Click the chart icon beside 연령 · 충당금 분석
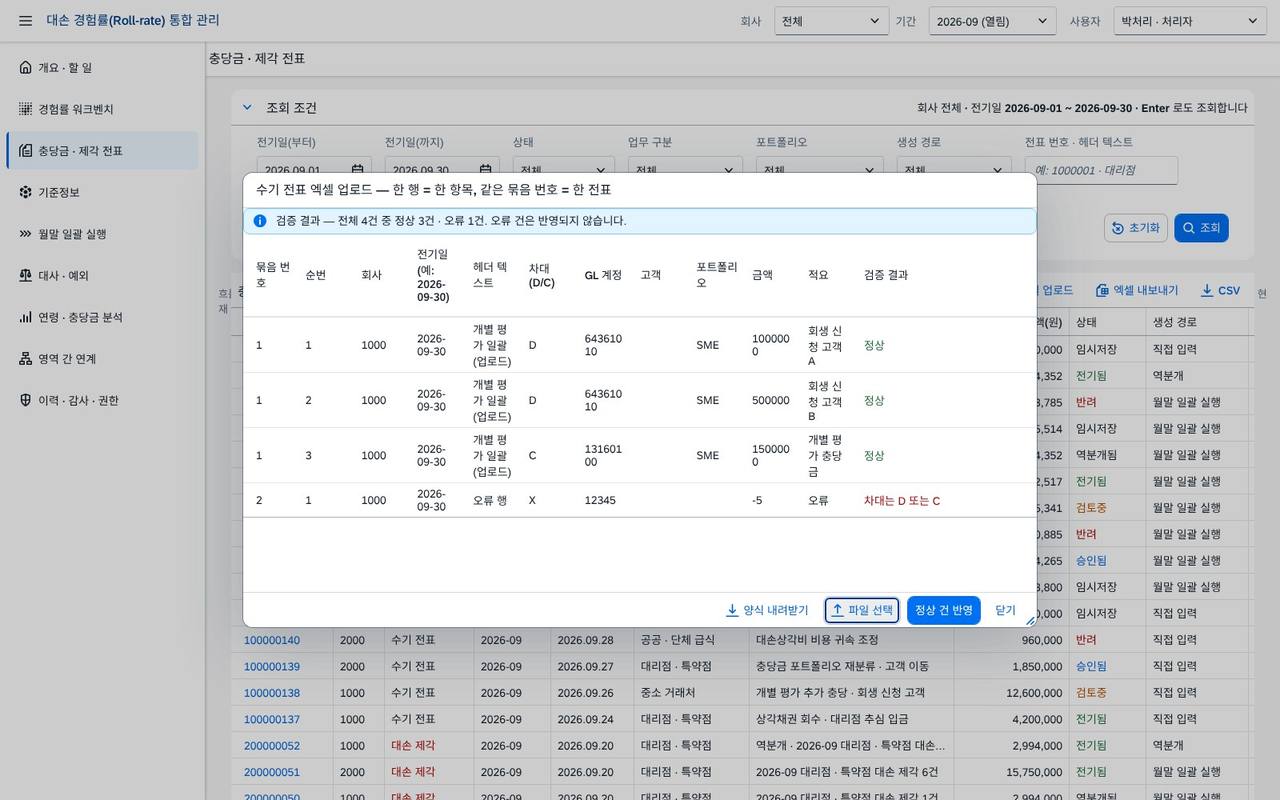Image resolution: width=1280 pixels, height=800 pixels. [25, 317]
